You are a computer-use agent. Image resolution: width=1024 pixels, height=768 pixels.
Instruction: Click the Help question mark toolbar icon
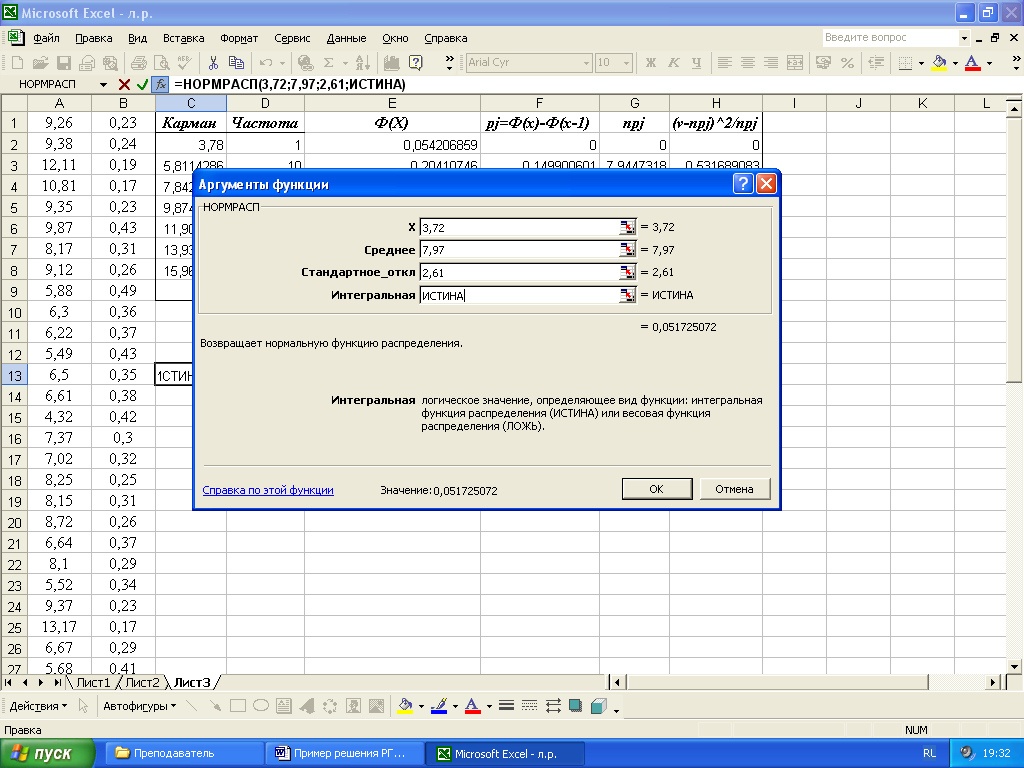(x=415, y=63)
